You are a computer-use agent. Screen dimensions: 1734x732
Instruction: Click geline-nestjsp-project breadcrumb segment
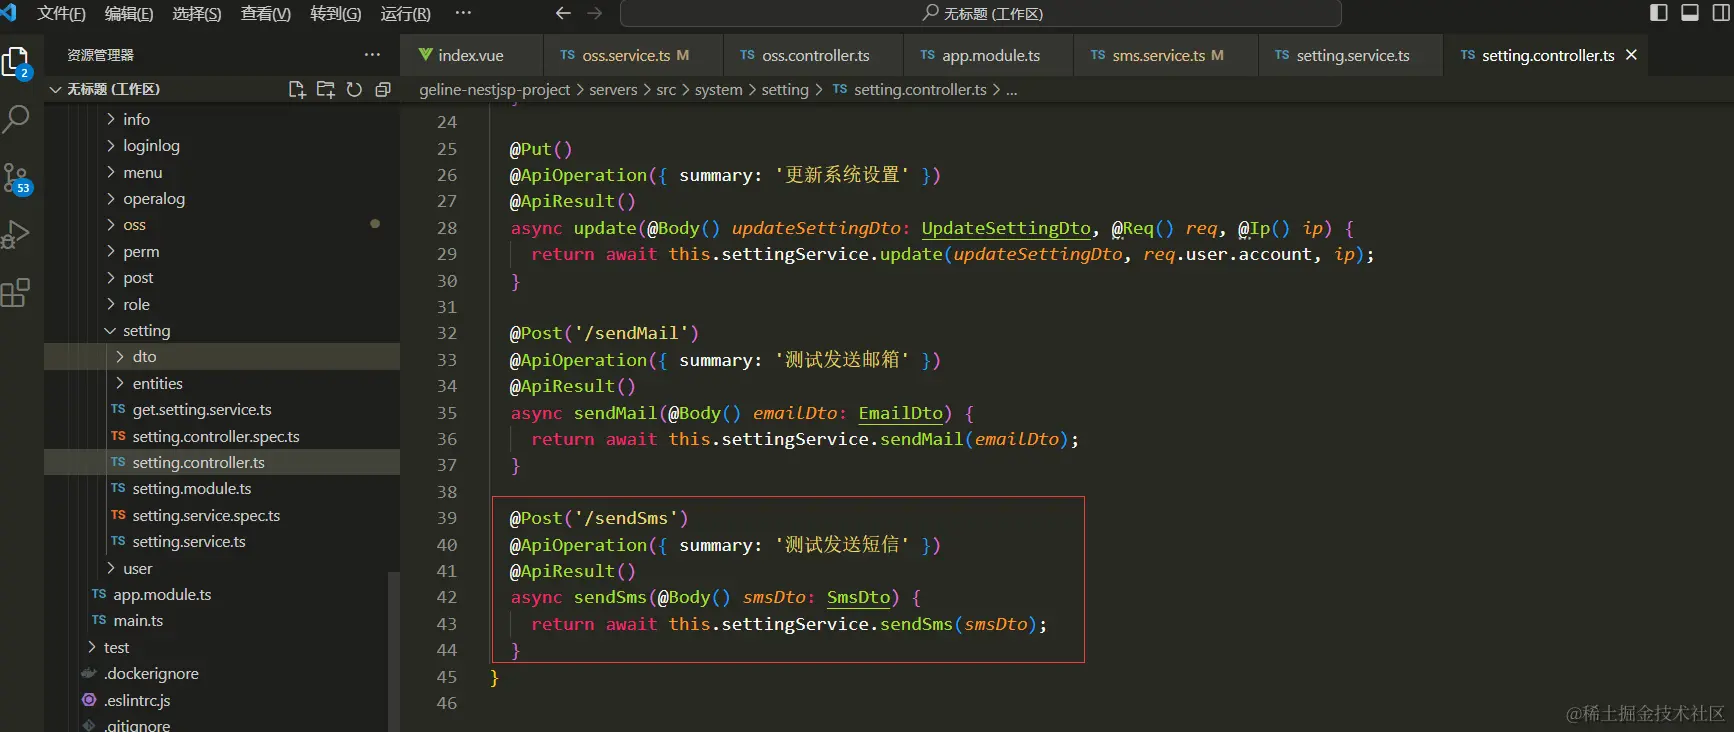(x=495, y=90)
